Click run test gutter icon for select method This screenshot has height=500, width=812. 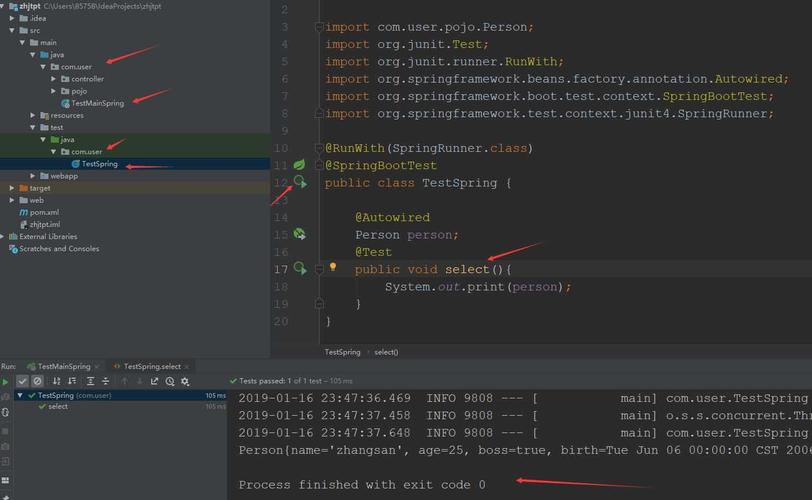[x=299, y=268]
